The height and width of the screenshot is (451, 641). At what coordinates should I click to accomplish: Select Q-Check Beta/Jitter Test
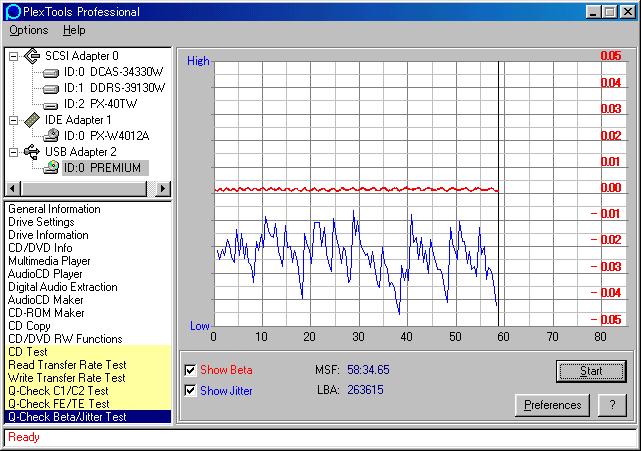pyautogui.click(x=88, y=417)
